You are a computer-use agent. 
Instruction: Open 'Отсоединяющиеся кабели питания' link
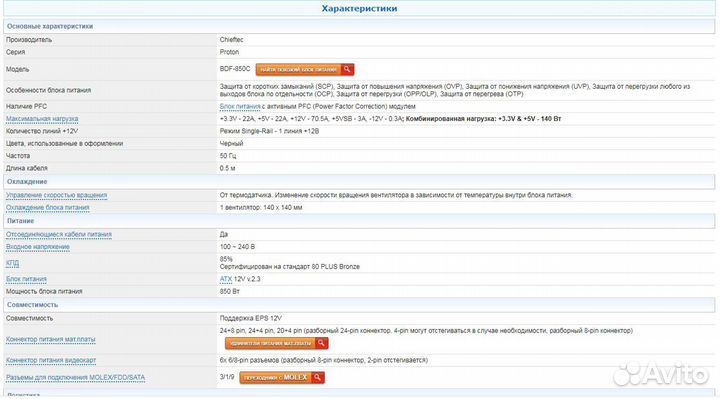click(59, 235)
